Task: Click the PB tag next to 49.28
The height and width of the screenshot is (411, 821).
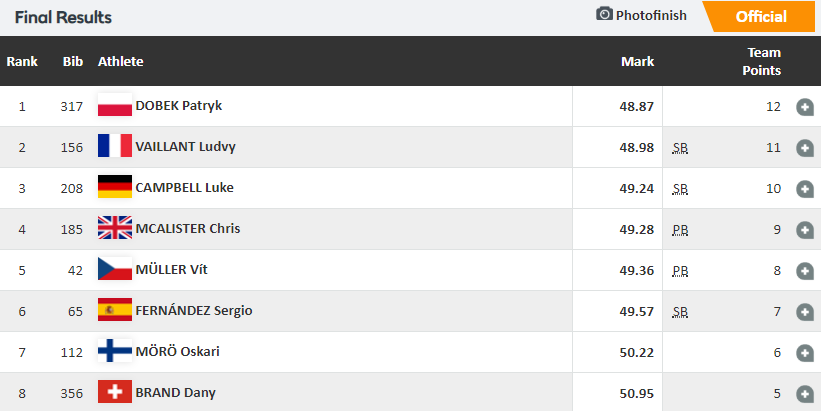Action: [680, 230]
